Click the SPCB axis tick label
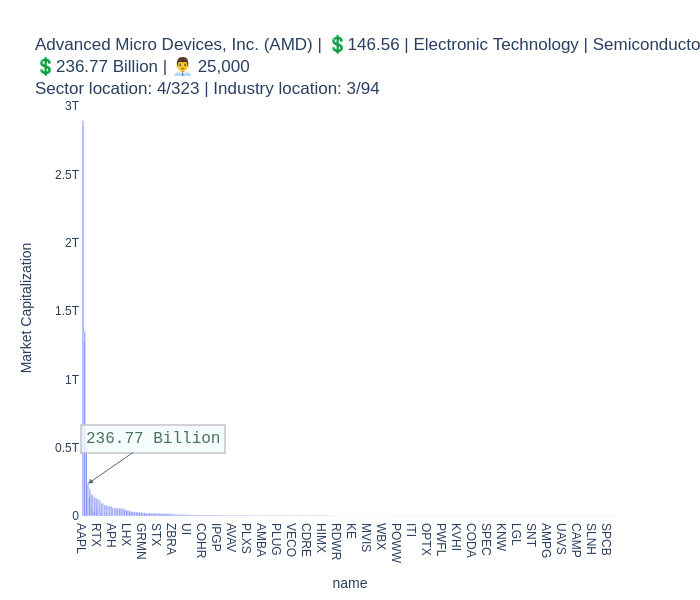This screenshot has height=600, width=700. 606,539
